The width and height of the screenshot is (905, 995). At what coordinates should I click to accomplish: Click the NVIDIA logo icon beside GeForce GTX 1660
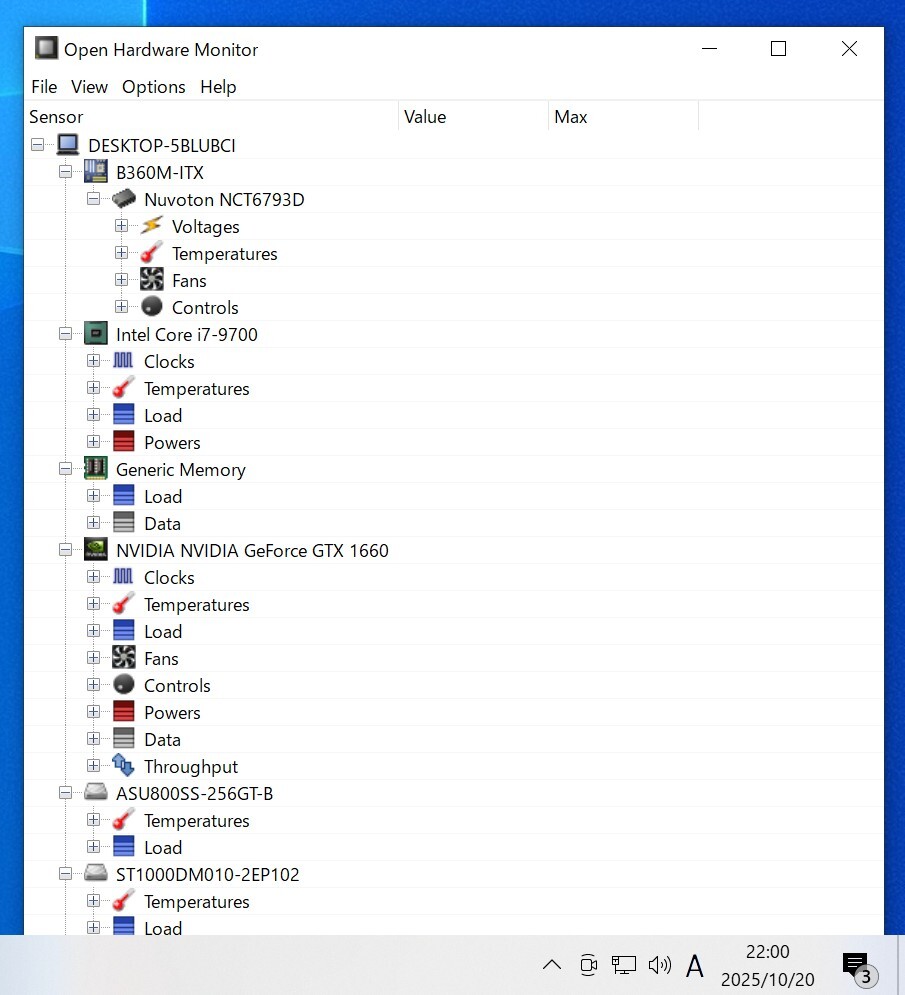pyautogui.click(x=95, y=550)
